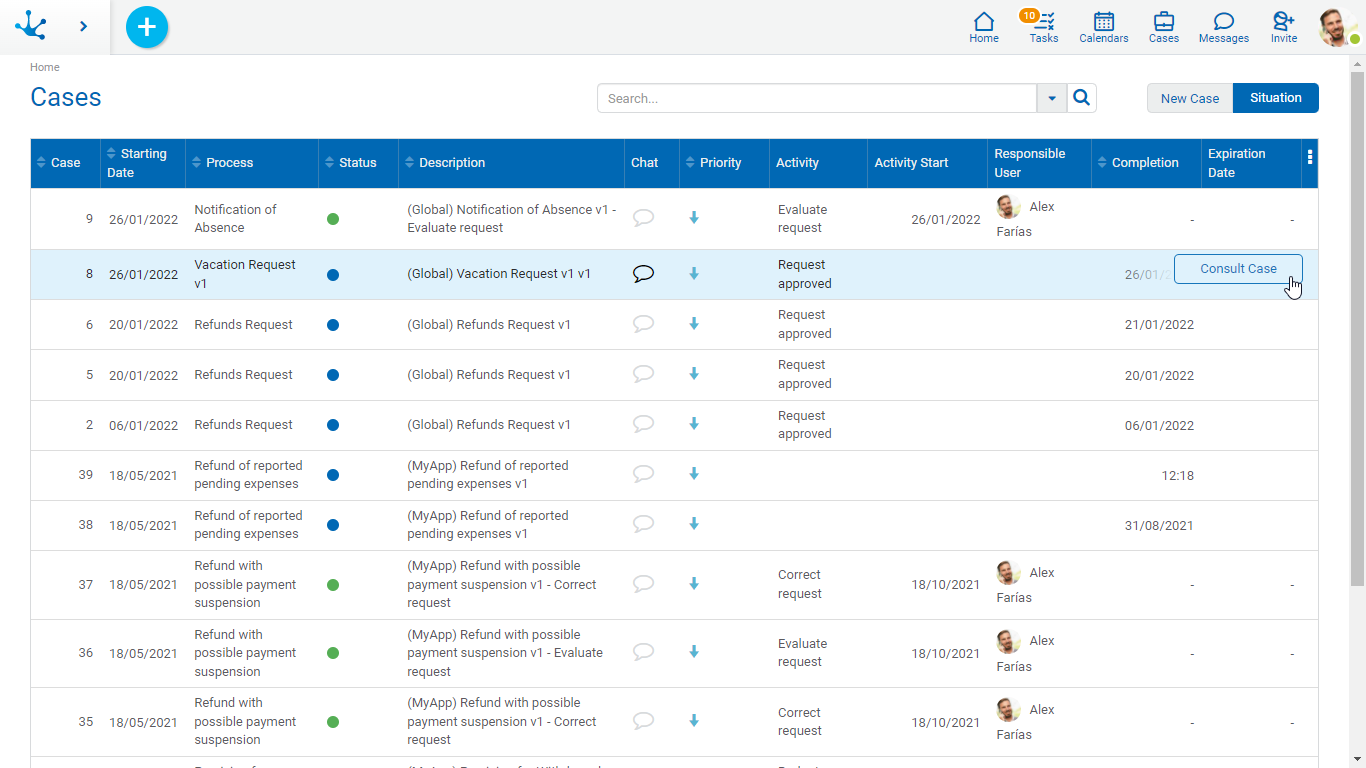Expand the search options dropdown arrow
Viewport: 1366px width, 768px height.
(1051, 98)
